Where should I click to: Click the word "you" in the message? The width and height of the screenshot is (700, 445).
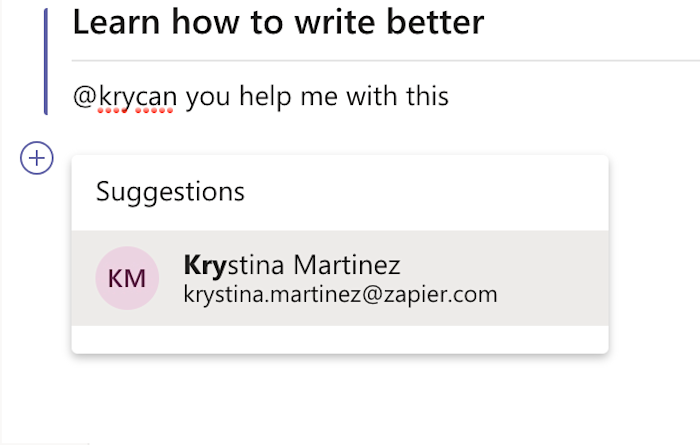(x=208, y=98)
